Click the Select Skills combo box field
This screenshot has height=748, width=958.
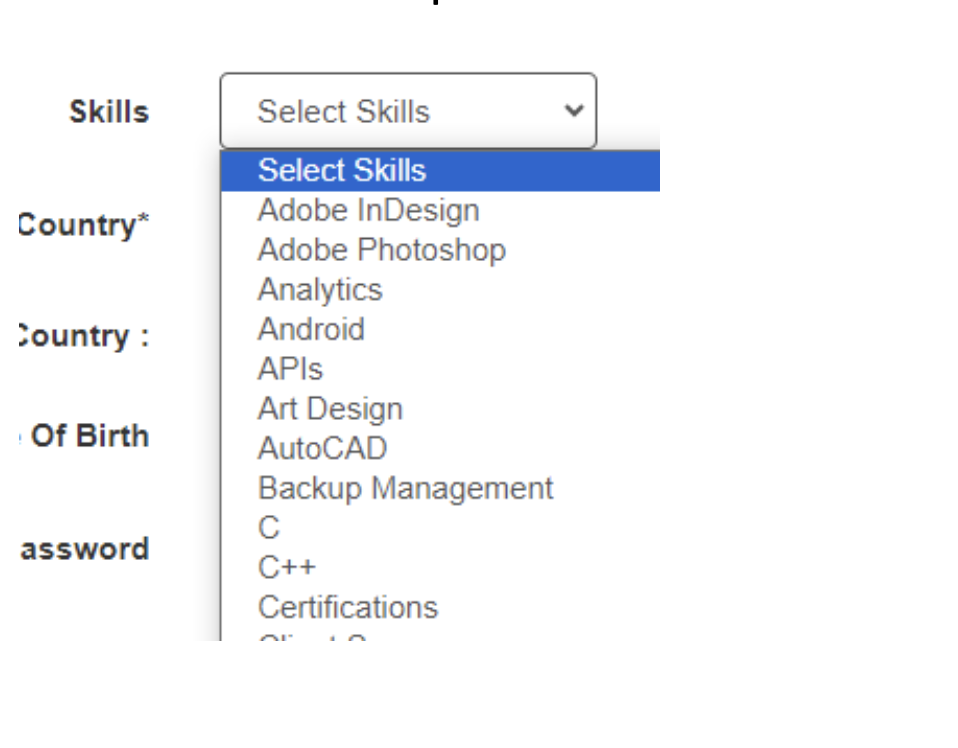tap(400, 111)
